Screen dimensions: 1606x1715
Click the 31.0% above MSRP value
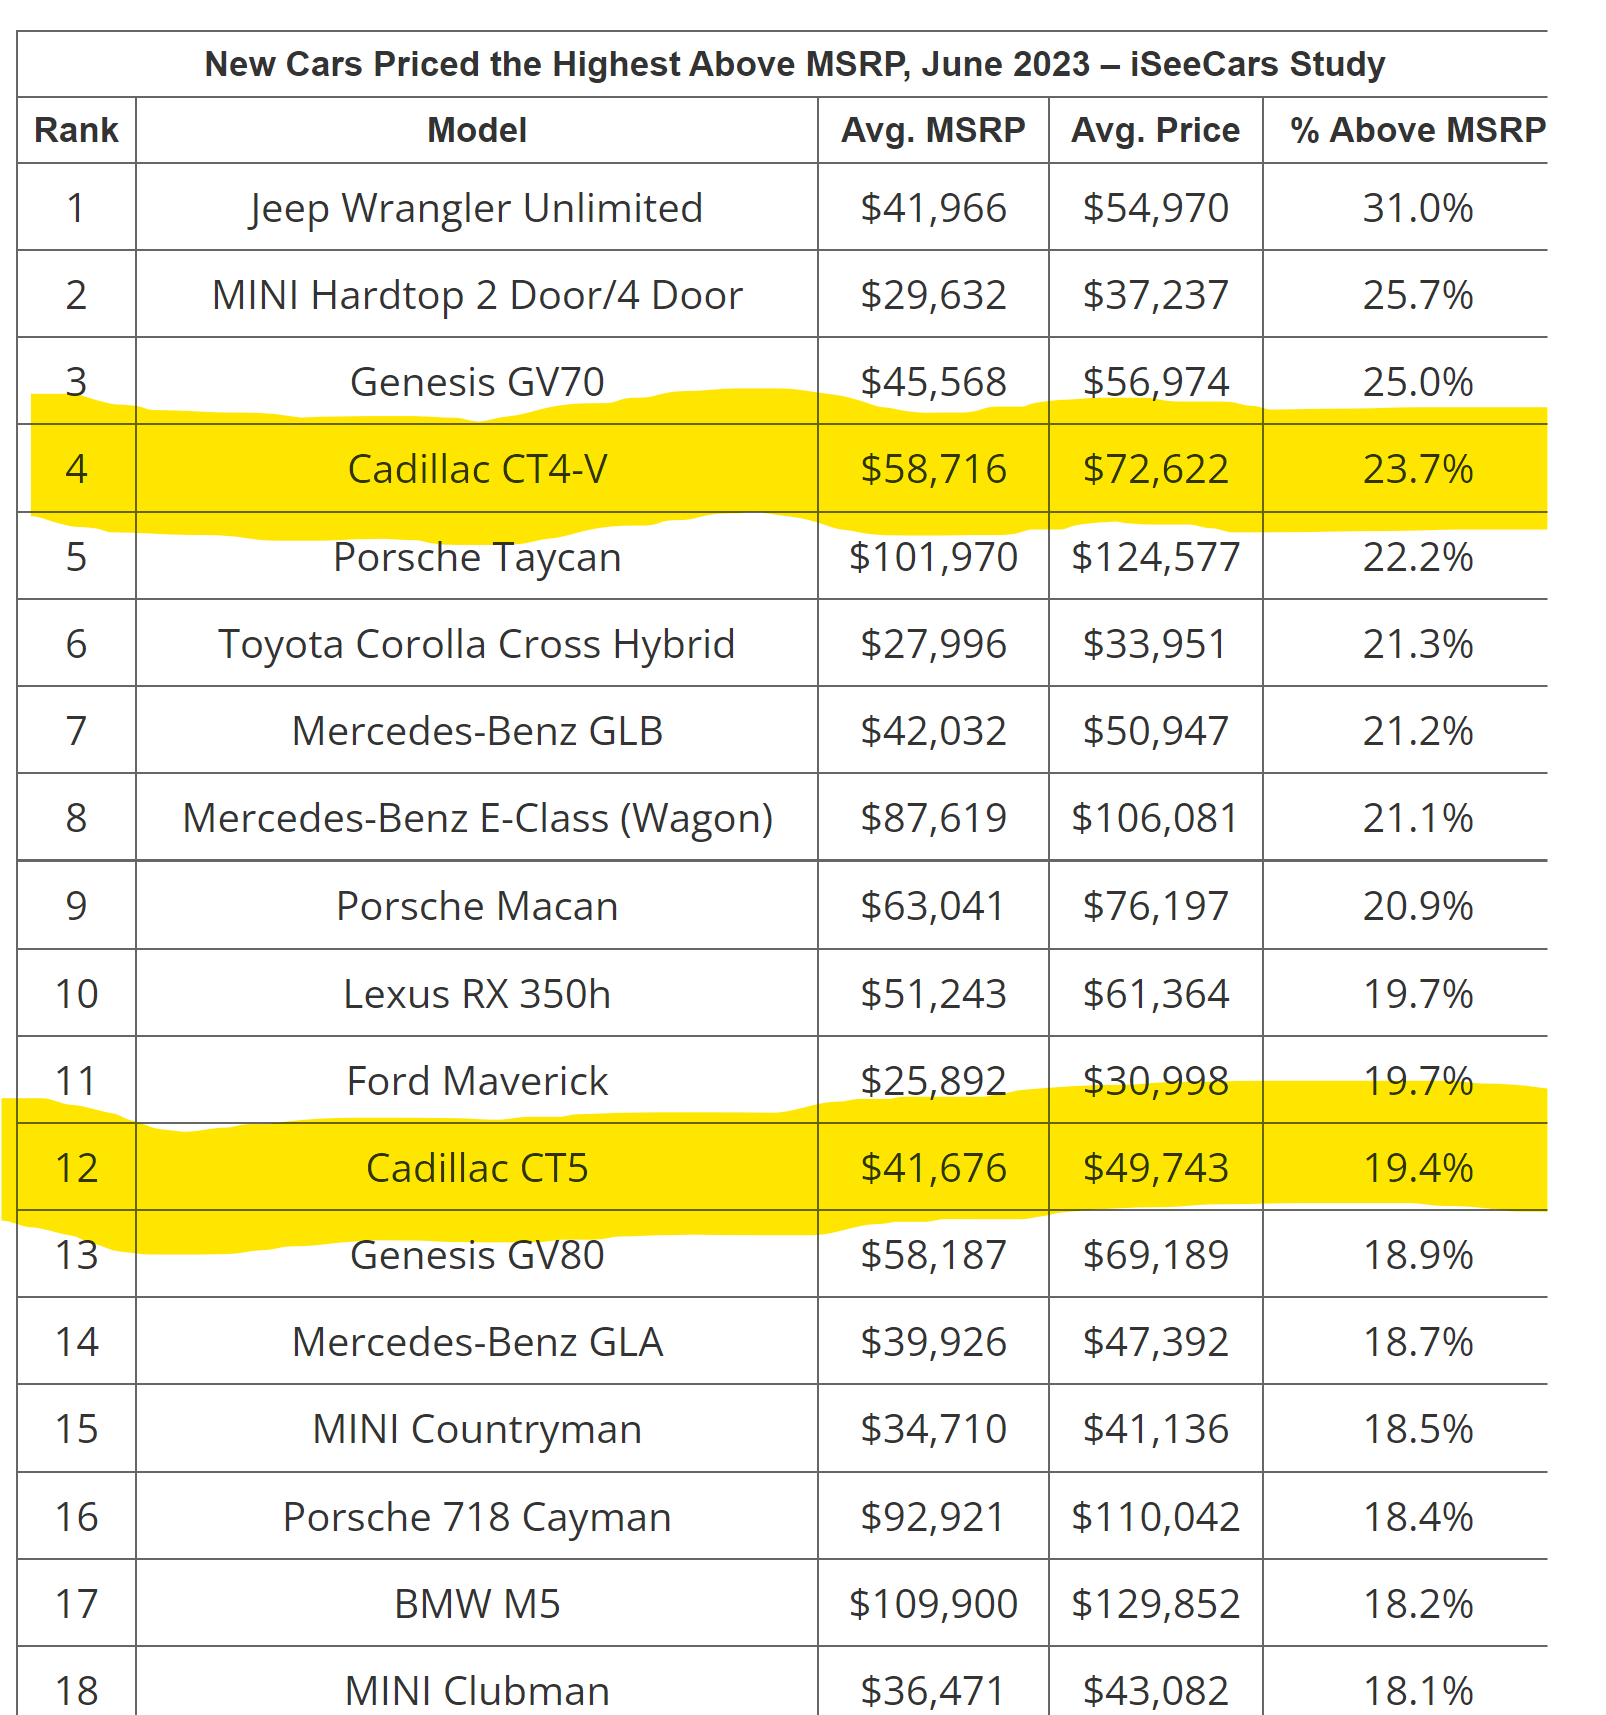pyautogui.click(x=1417, y=208)
